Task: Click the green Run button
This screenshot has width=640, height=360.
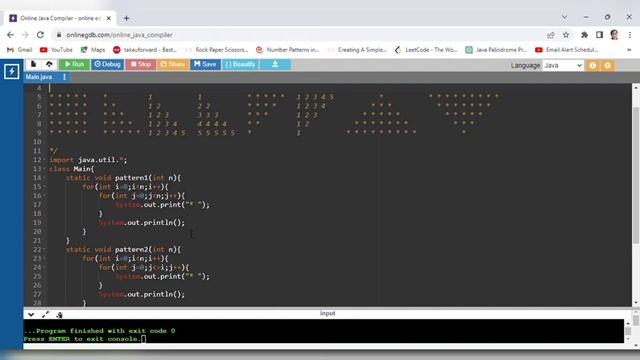Action: pyautogui.click(x=74, y=64)
